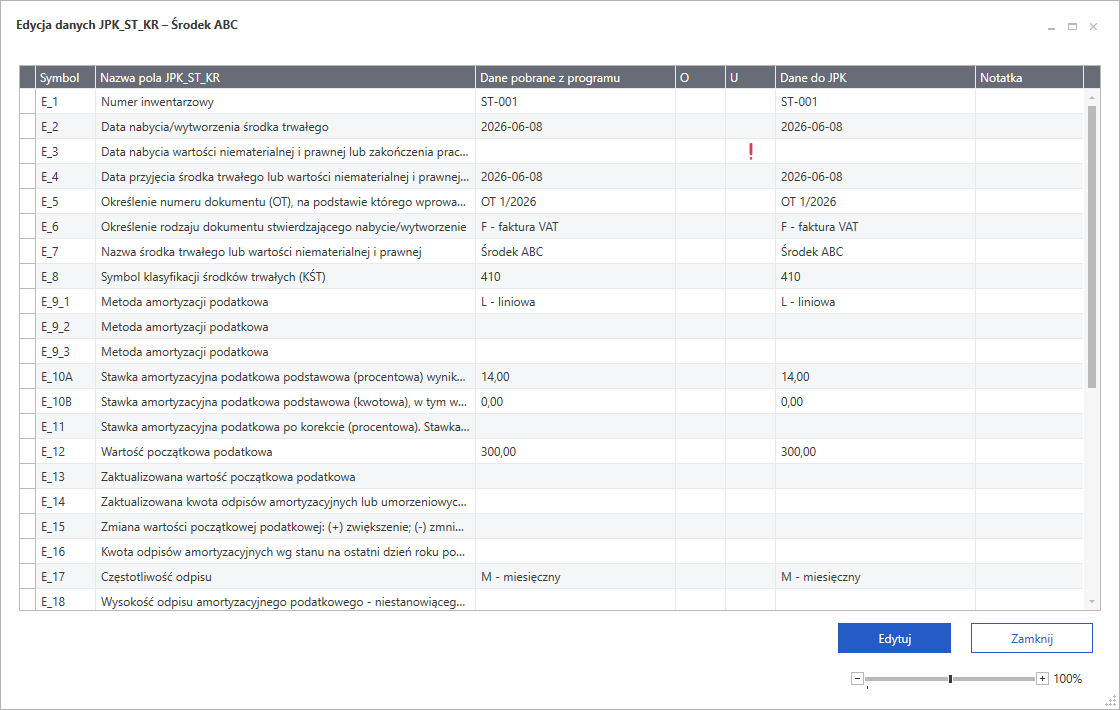Click the Edytuj button
The height and width of the screenshot is (710, 1120).
(x=894, y=638)
